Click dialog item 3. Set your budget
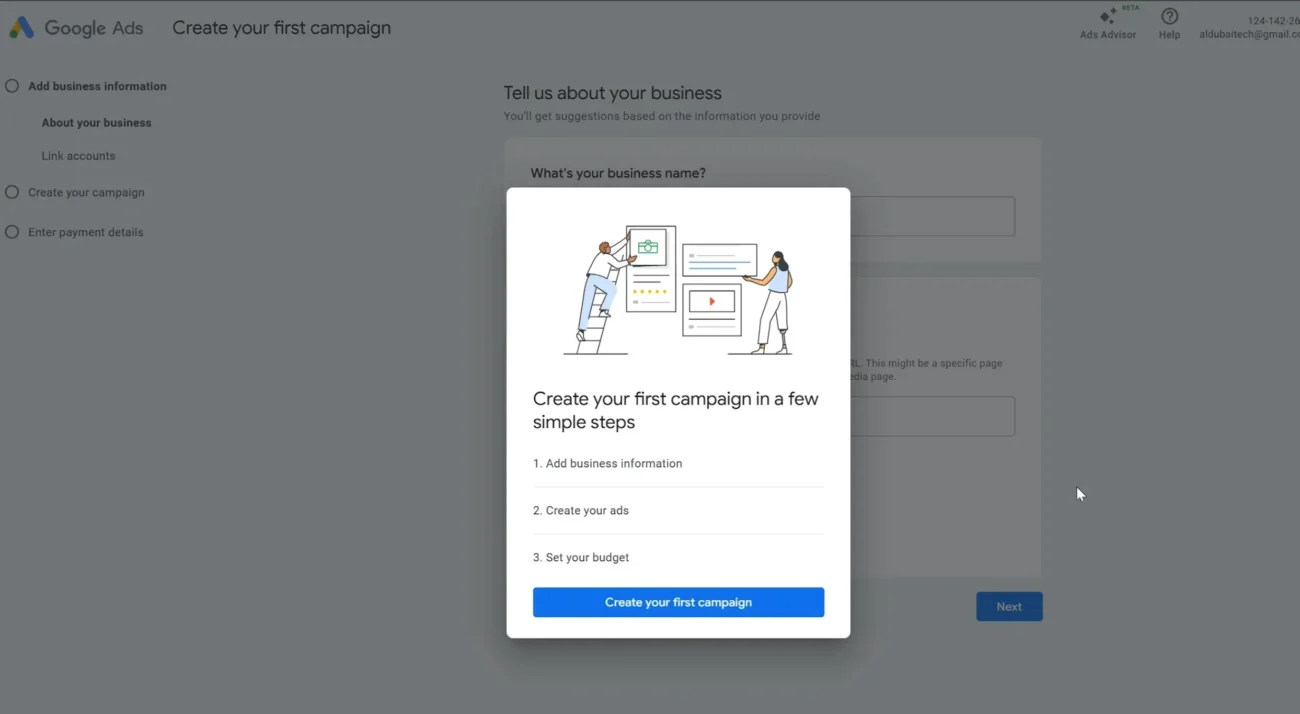Image resolution: width=1300 pixels, height=714 pixels. point(581,558)
